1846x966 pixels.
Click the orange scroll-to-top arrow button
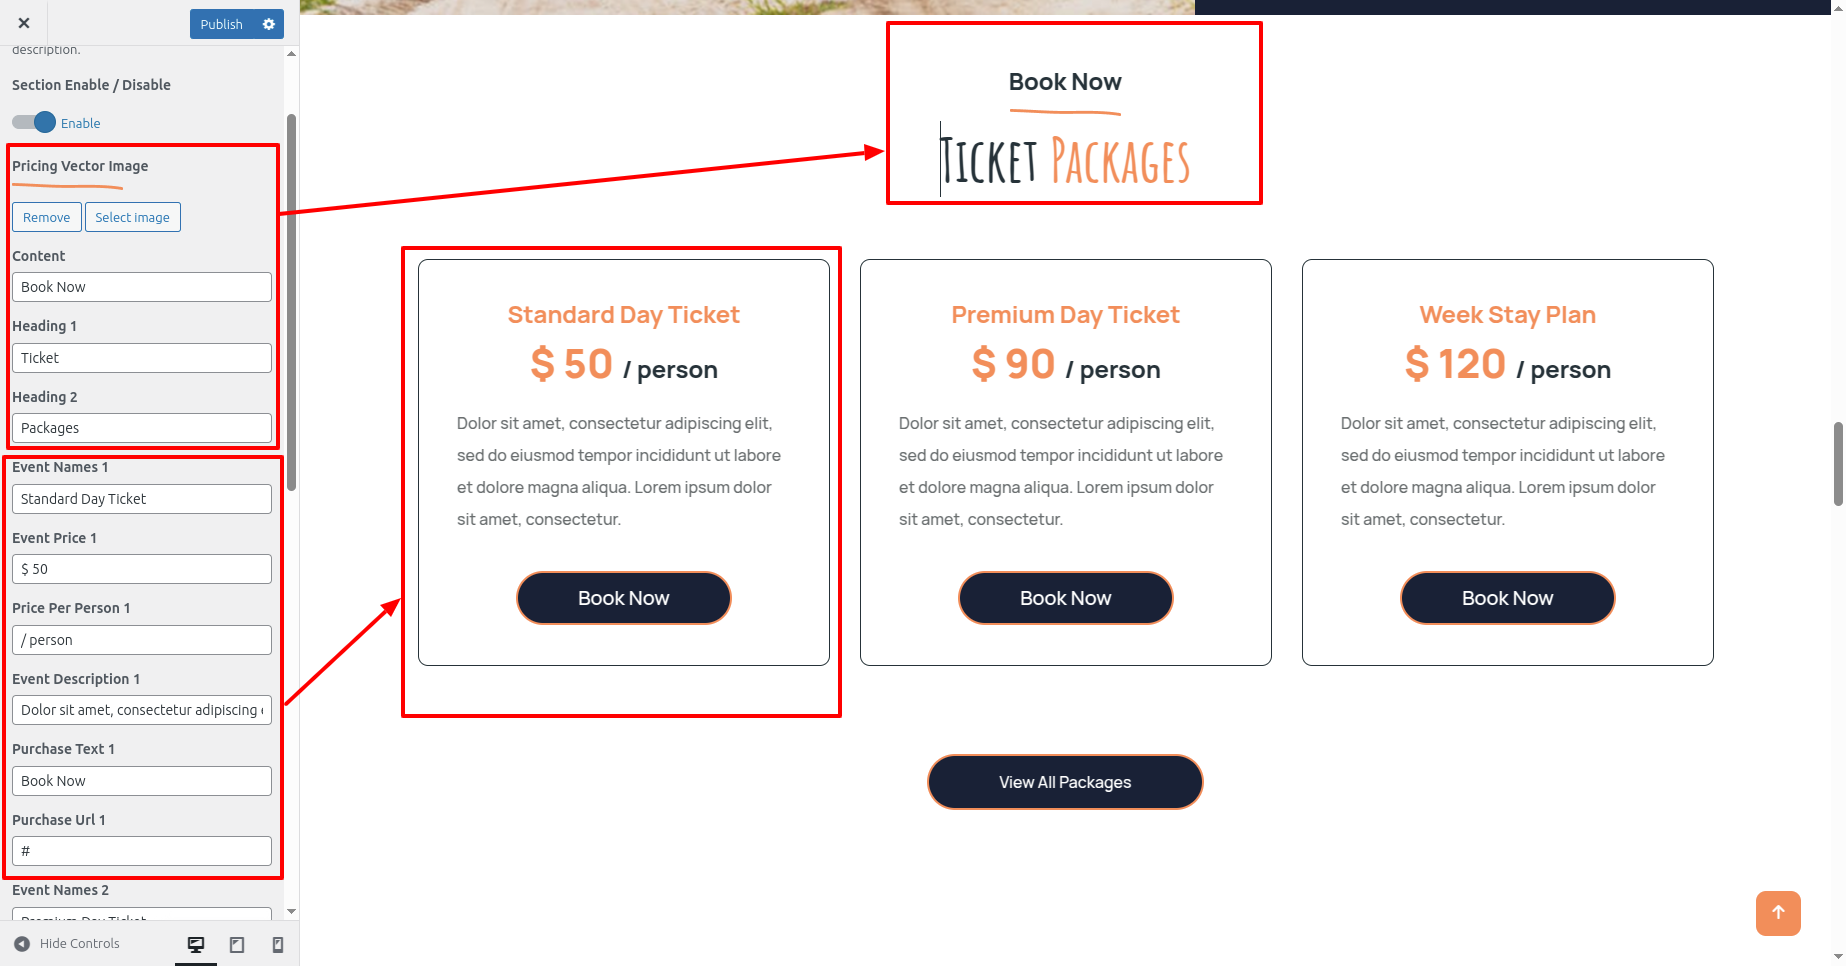(x=1778, y=913)
